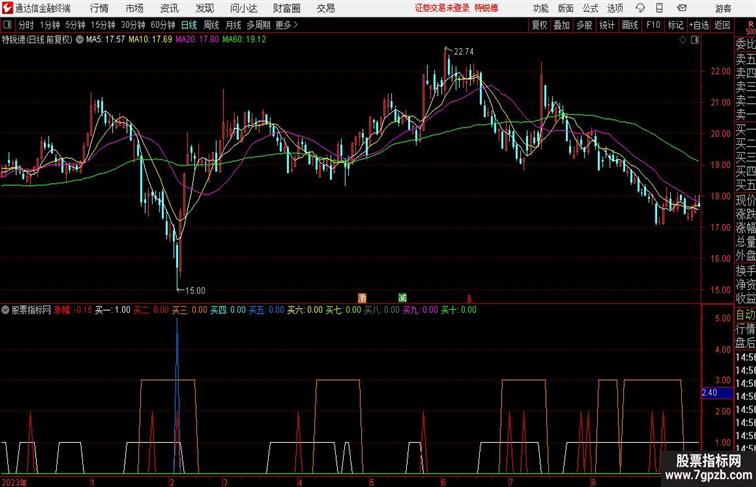Open the 资讯 menu
Viewport: 756px width, 487px height.
169,8
